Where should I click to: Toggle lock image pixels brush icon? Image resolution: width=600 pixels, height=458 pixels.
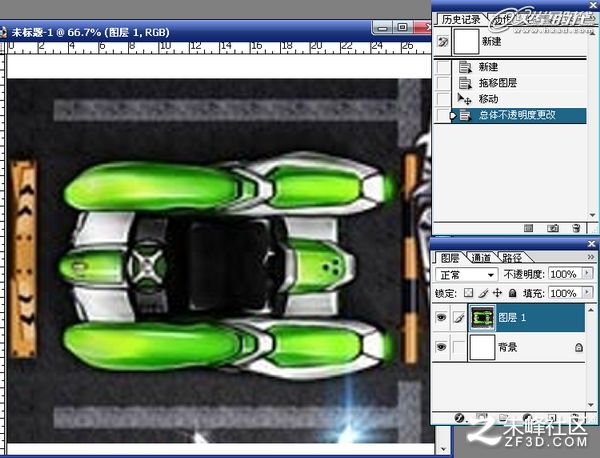click(483, 293)
